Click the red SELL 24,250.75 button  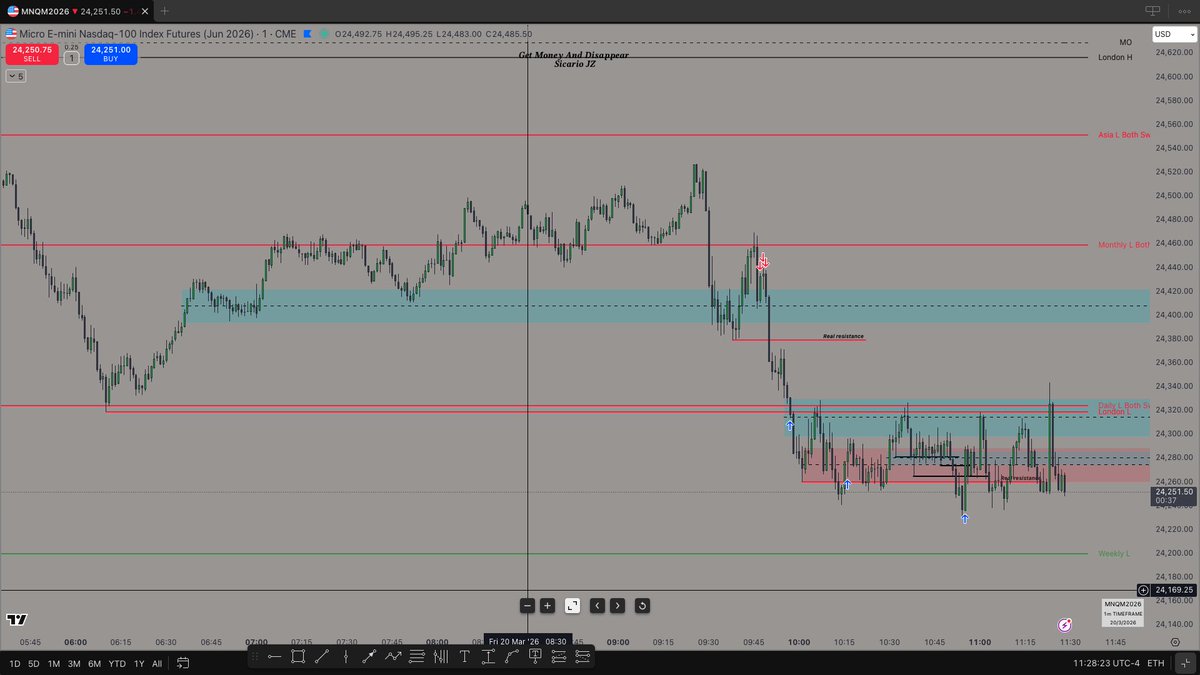click(32, 53)
